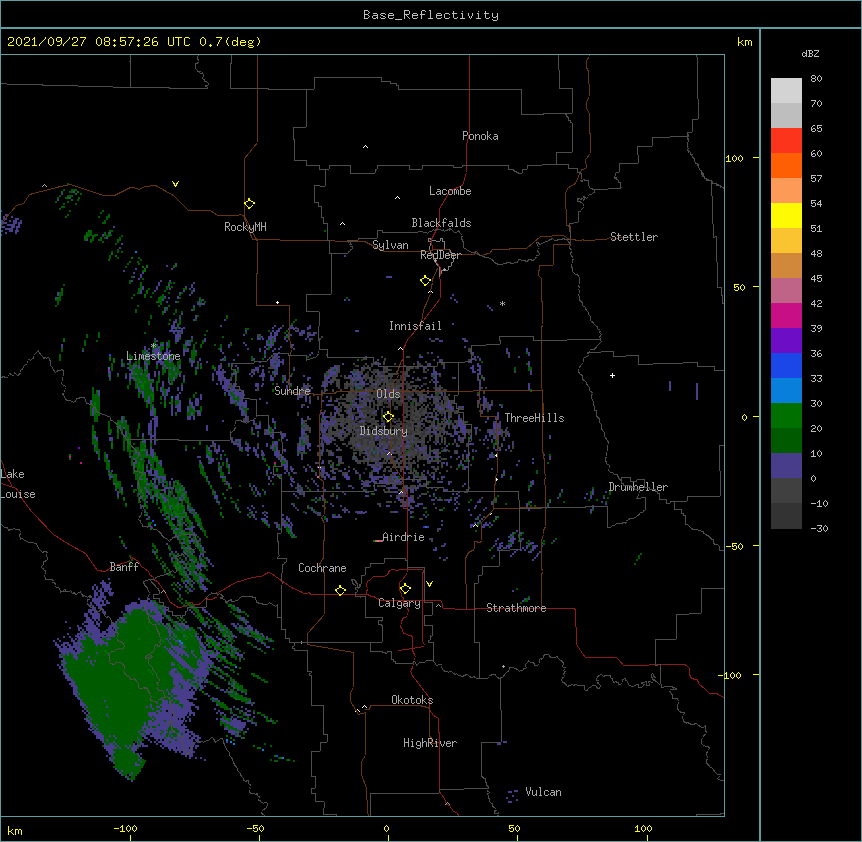862x842 pixels.
Task: Click the Stettler town label
Action: point(634,237)
